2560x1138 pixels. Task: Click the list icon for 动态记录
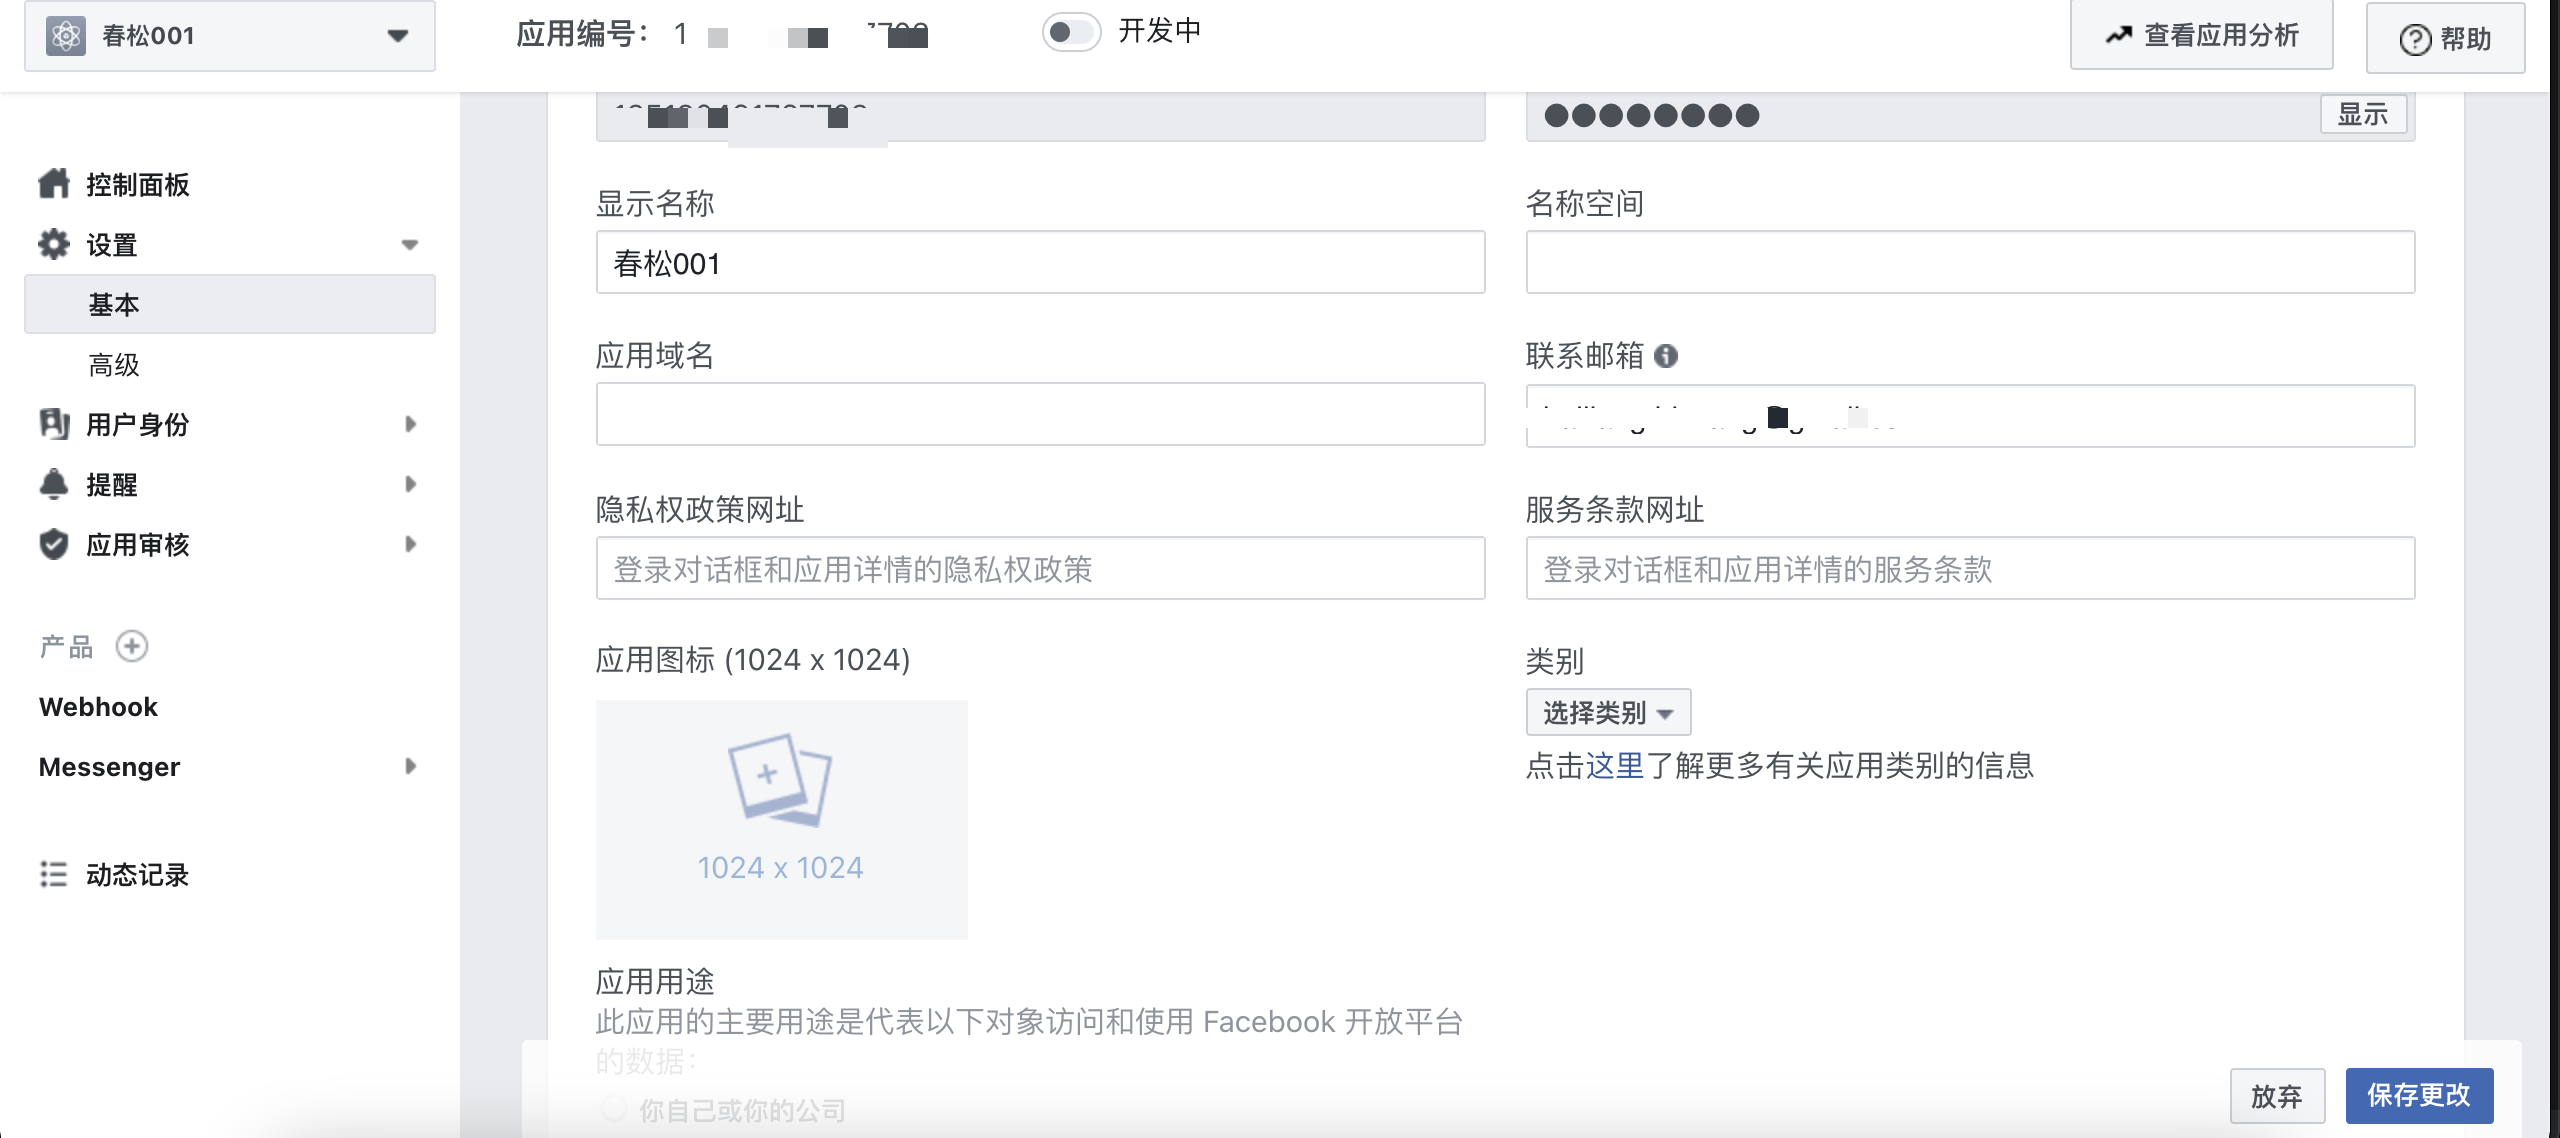click(x=54, y=874)
